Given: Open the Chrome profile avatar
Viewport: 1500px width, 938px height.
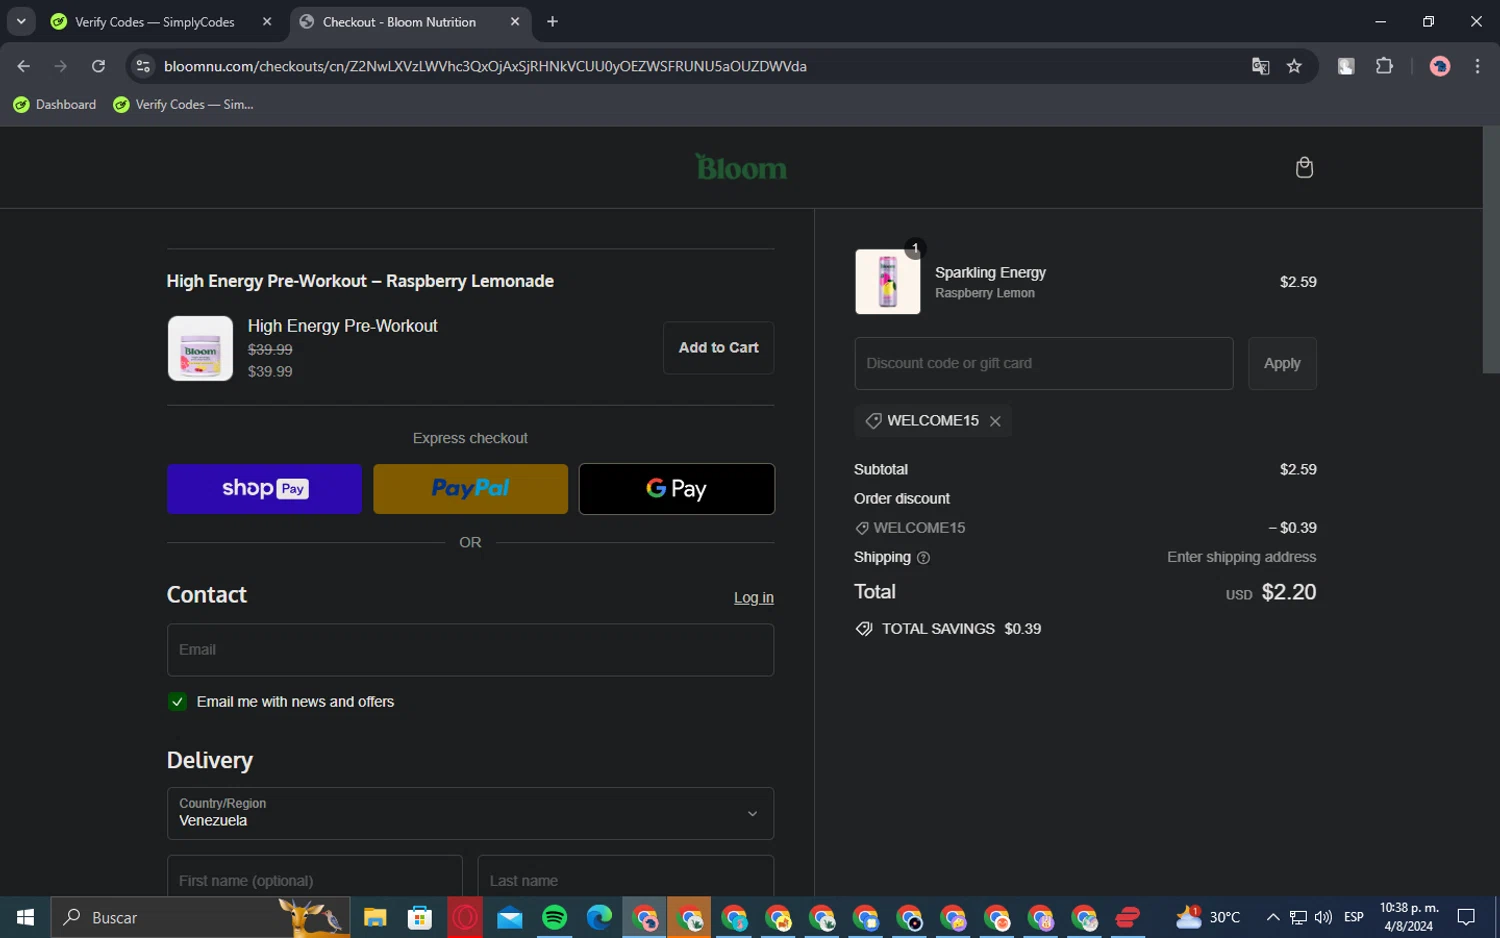Looking at the screenshot, I should 1440,66.
